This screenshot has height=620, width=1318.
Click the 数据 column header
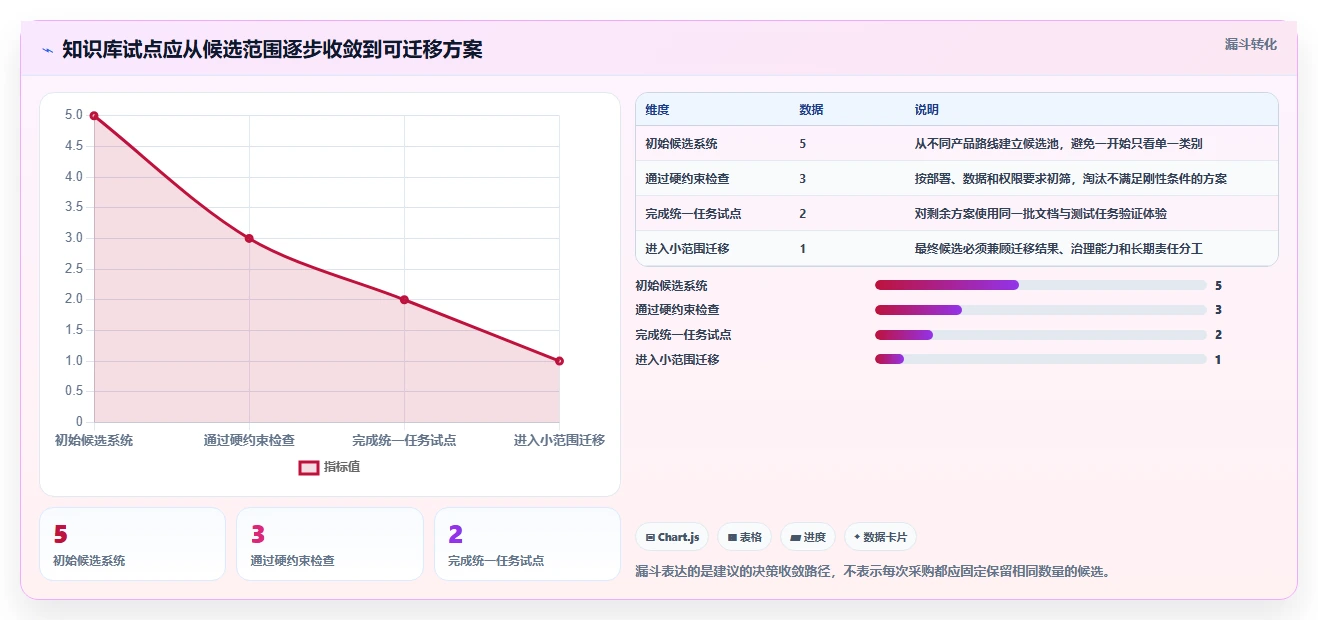pyautogui.click(x=811, y=110)
